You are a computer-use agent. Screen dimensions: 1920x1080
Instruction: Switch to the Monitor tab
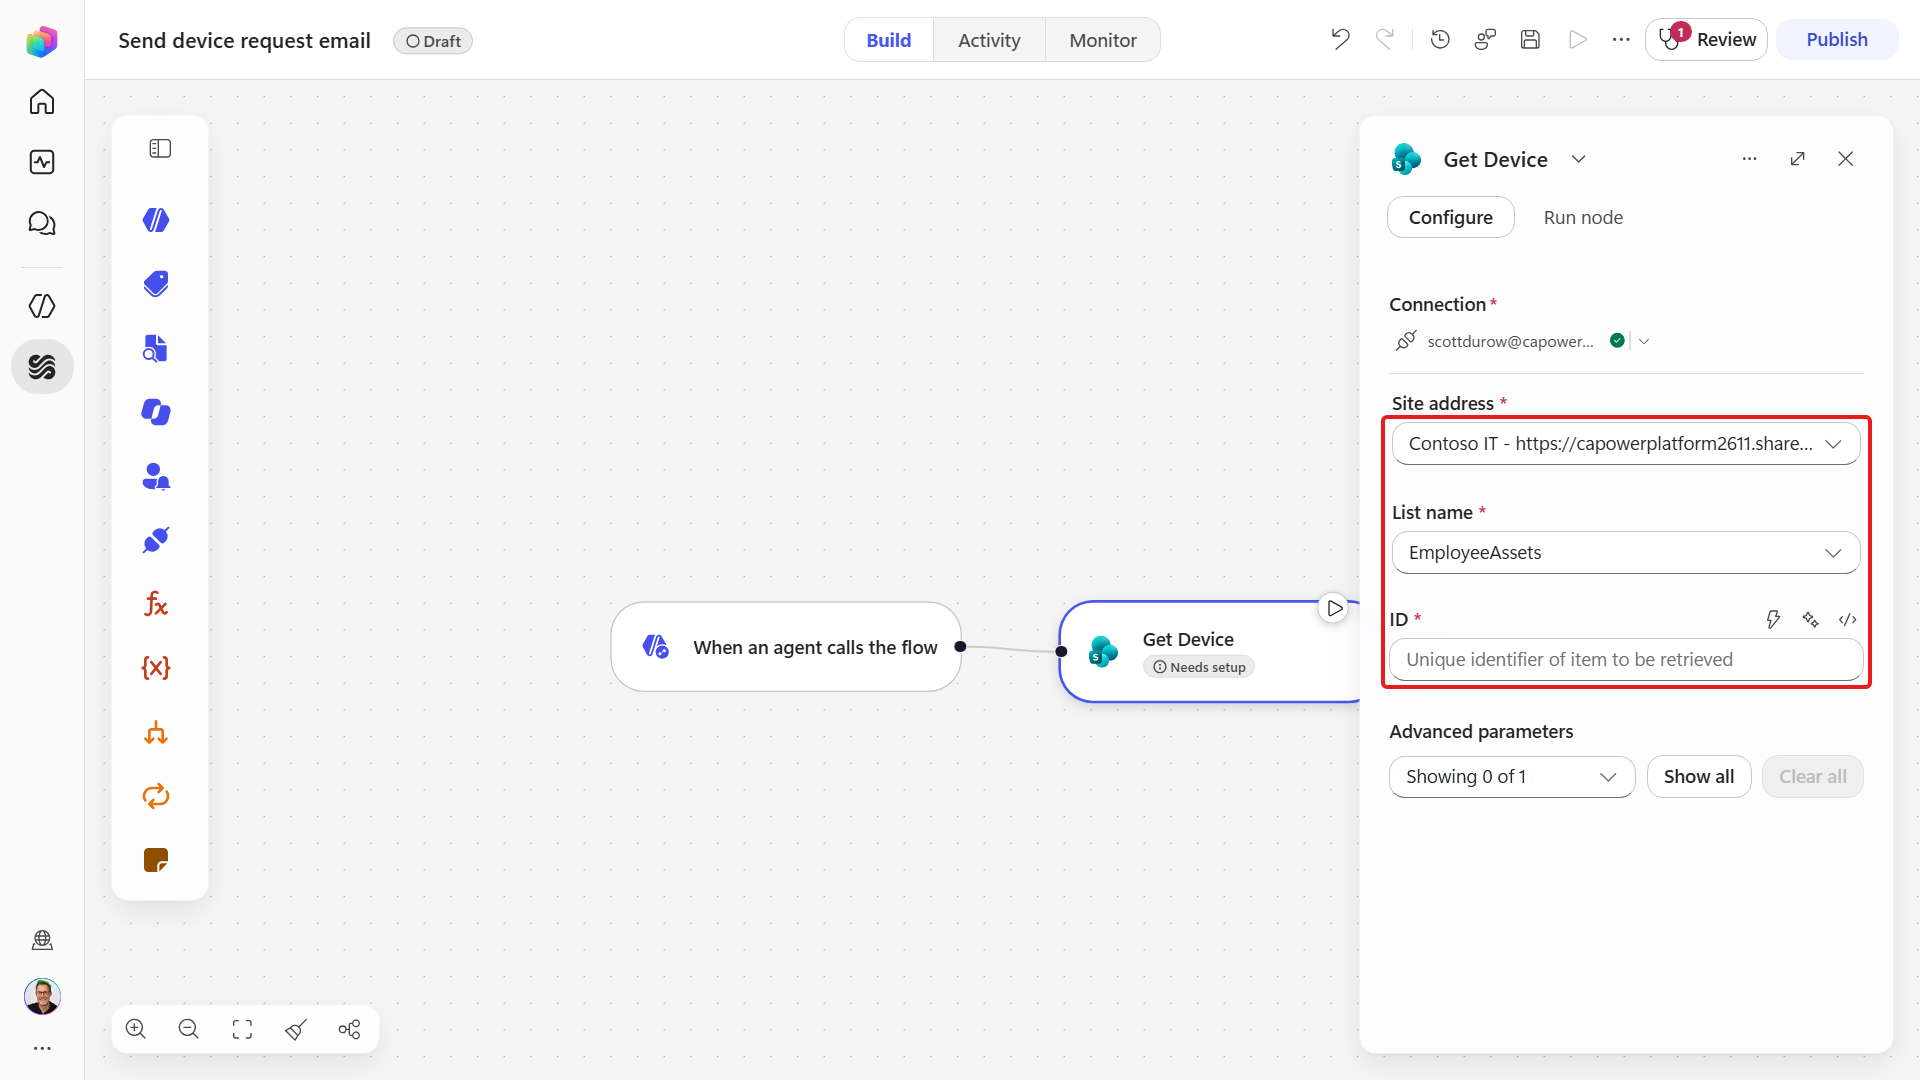[1103, 40]
